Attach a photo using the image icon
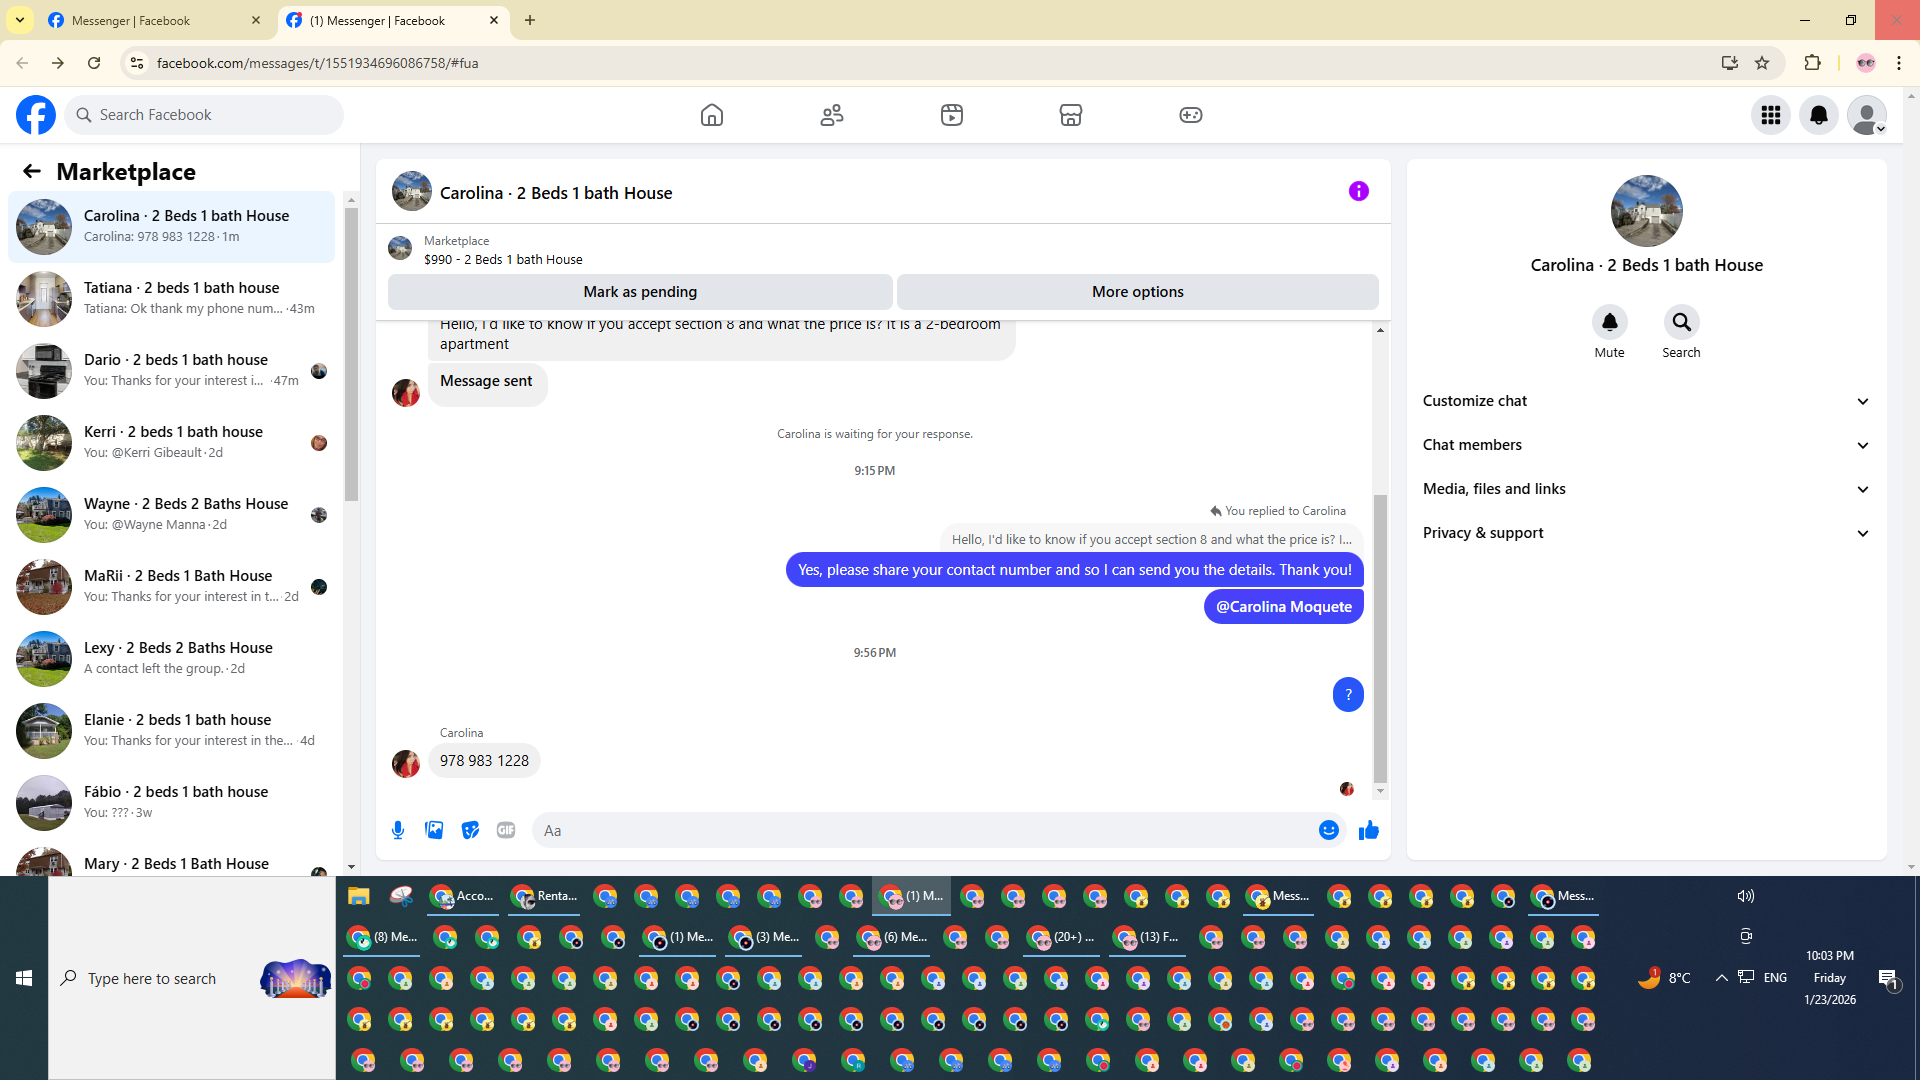The width and height of the screenshot is (1920, 1080). pyautogui.click(x=434, y=830)
